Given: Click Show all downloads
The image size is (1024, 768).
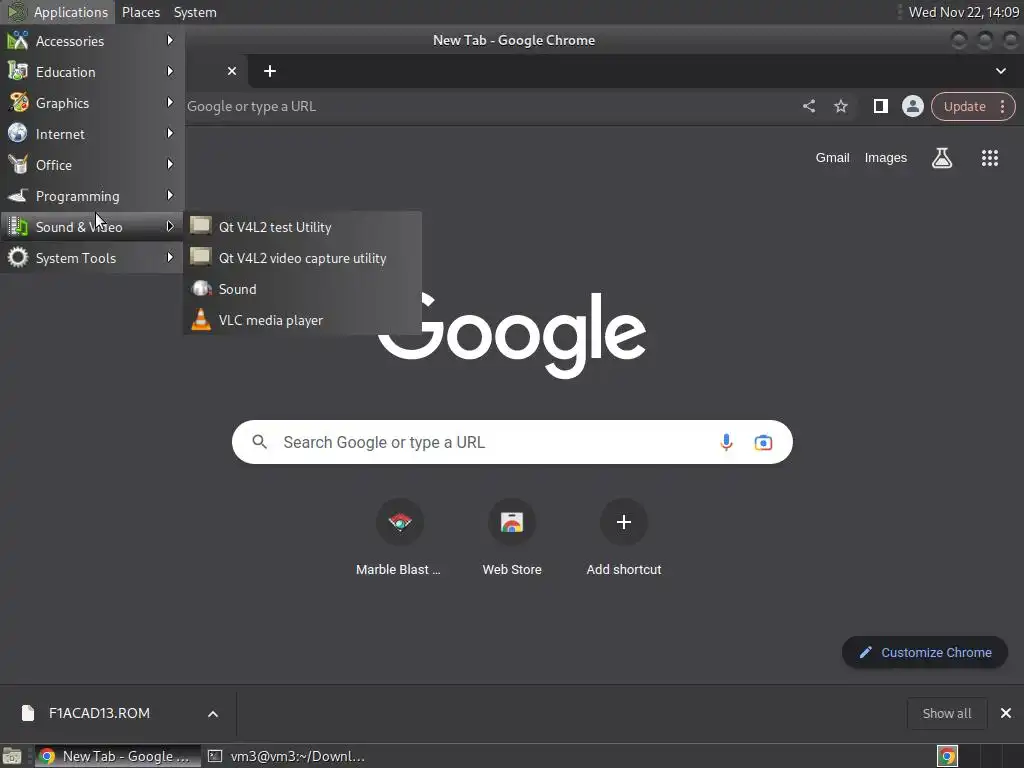Looking at the screenshot, I should (x=946, y=713).
